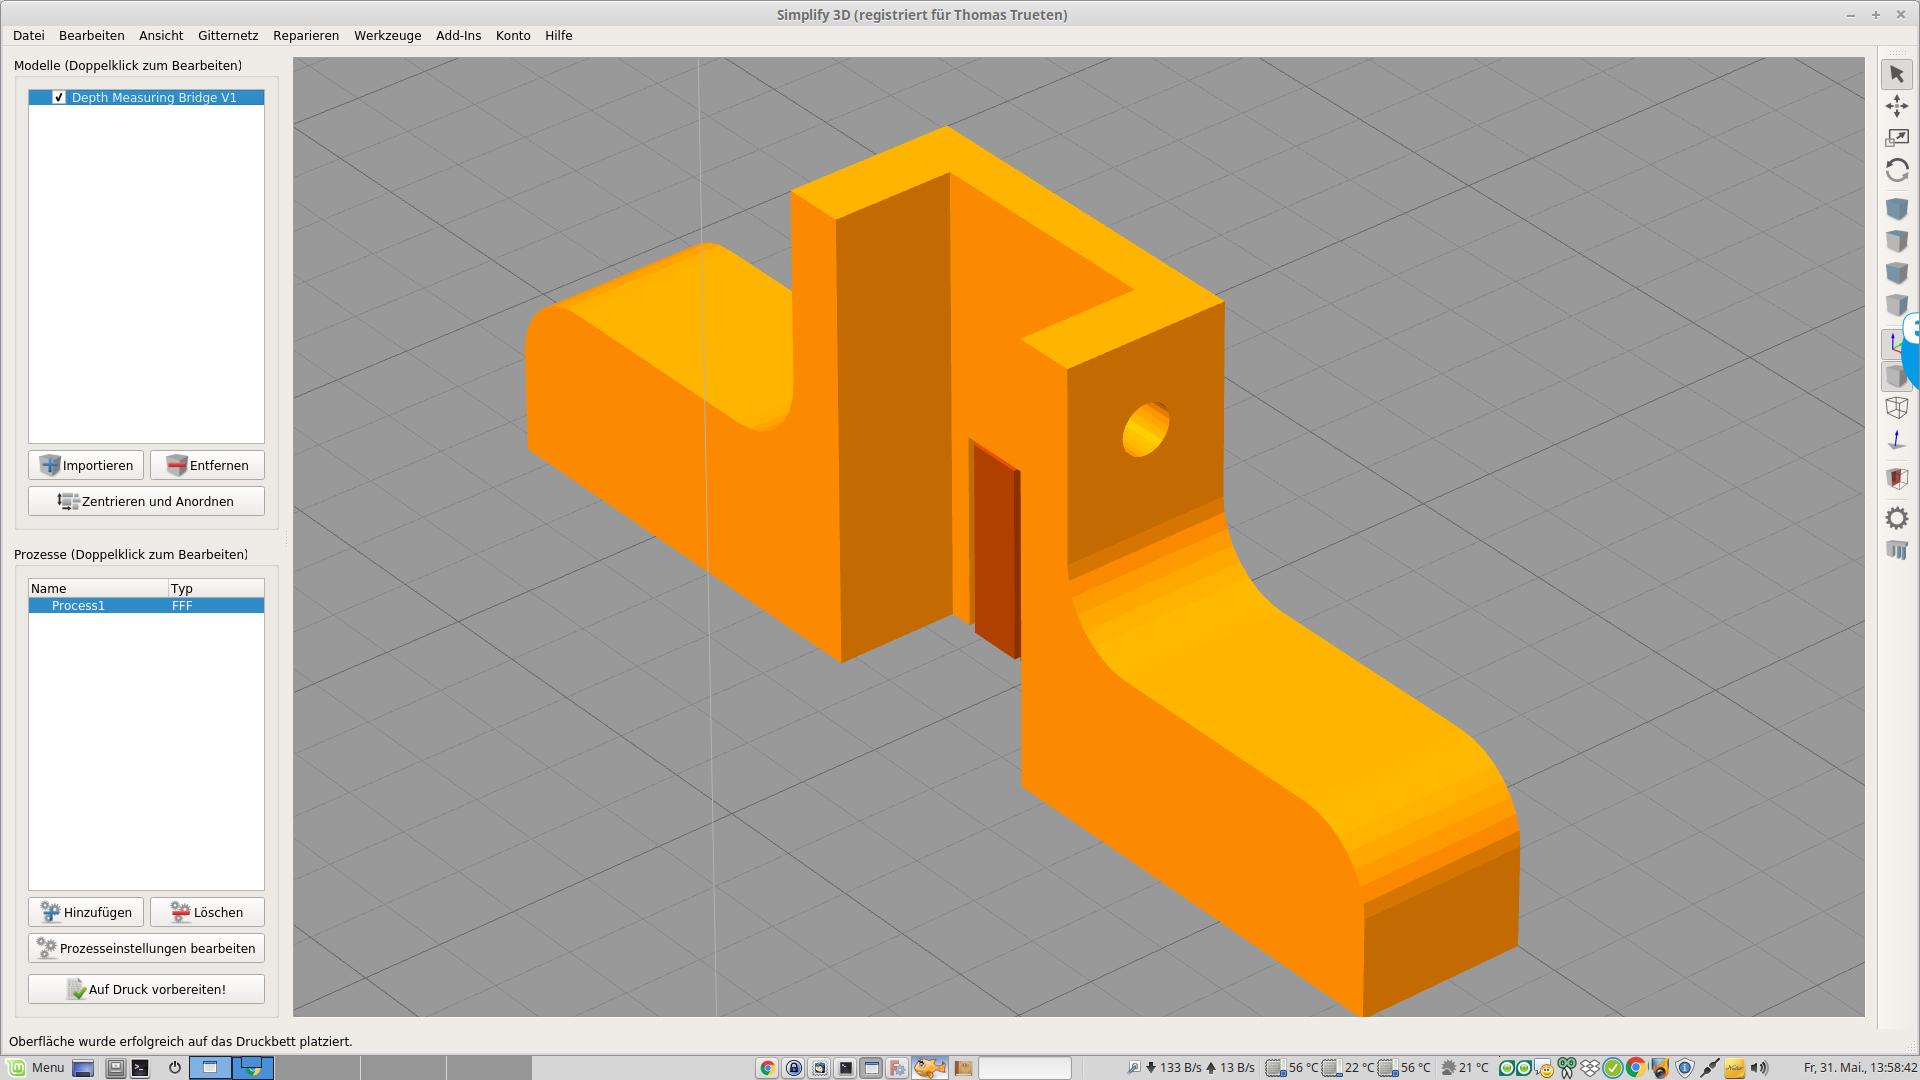Select the arrow selection tool
The image size is (1920, 1080).
click(x=1896, y=74)
